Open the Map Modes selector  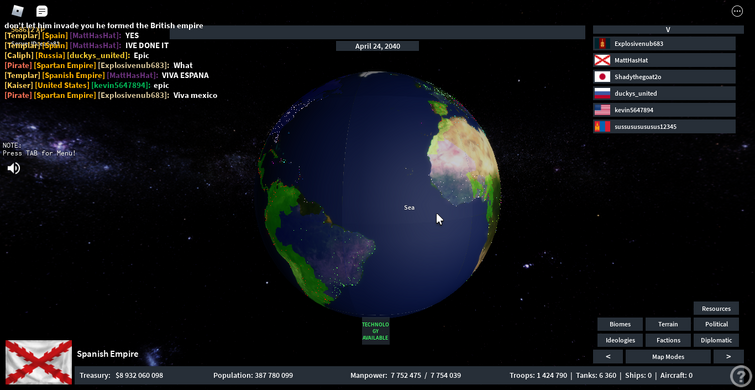(668, 357)
